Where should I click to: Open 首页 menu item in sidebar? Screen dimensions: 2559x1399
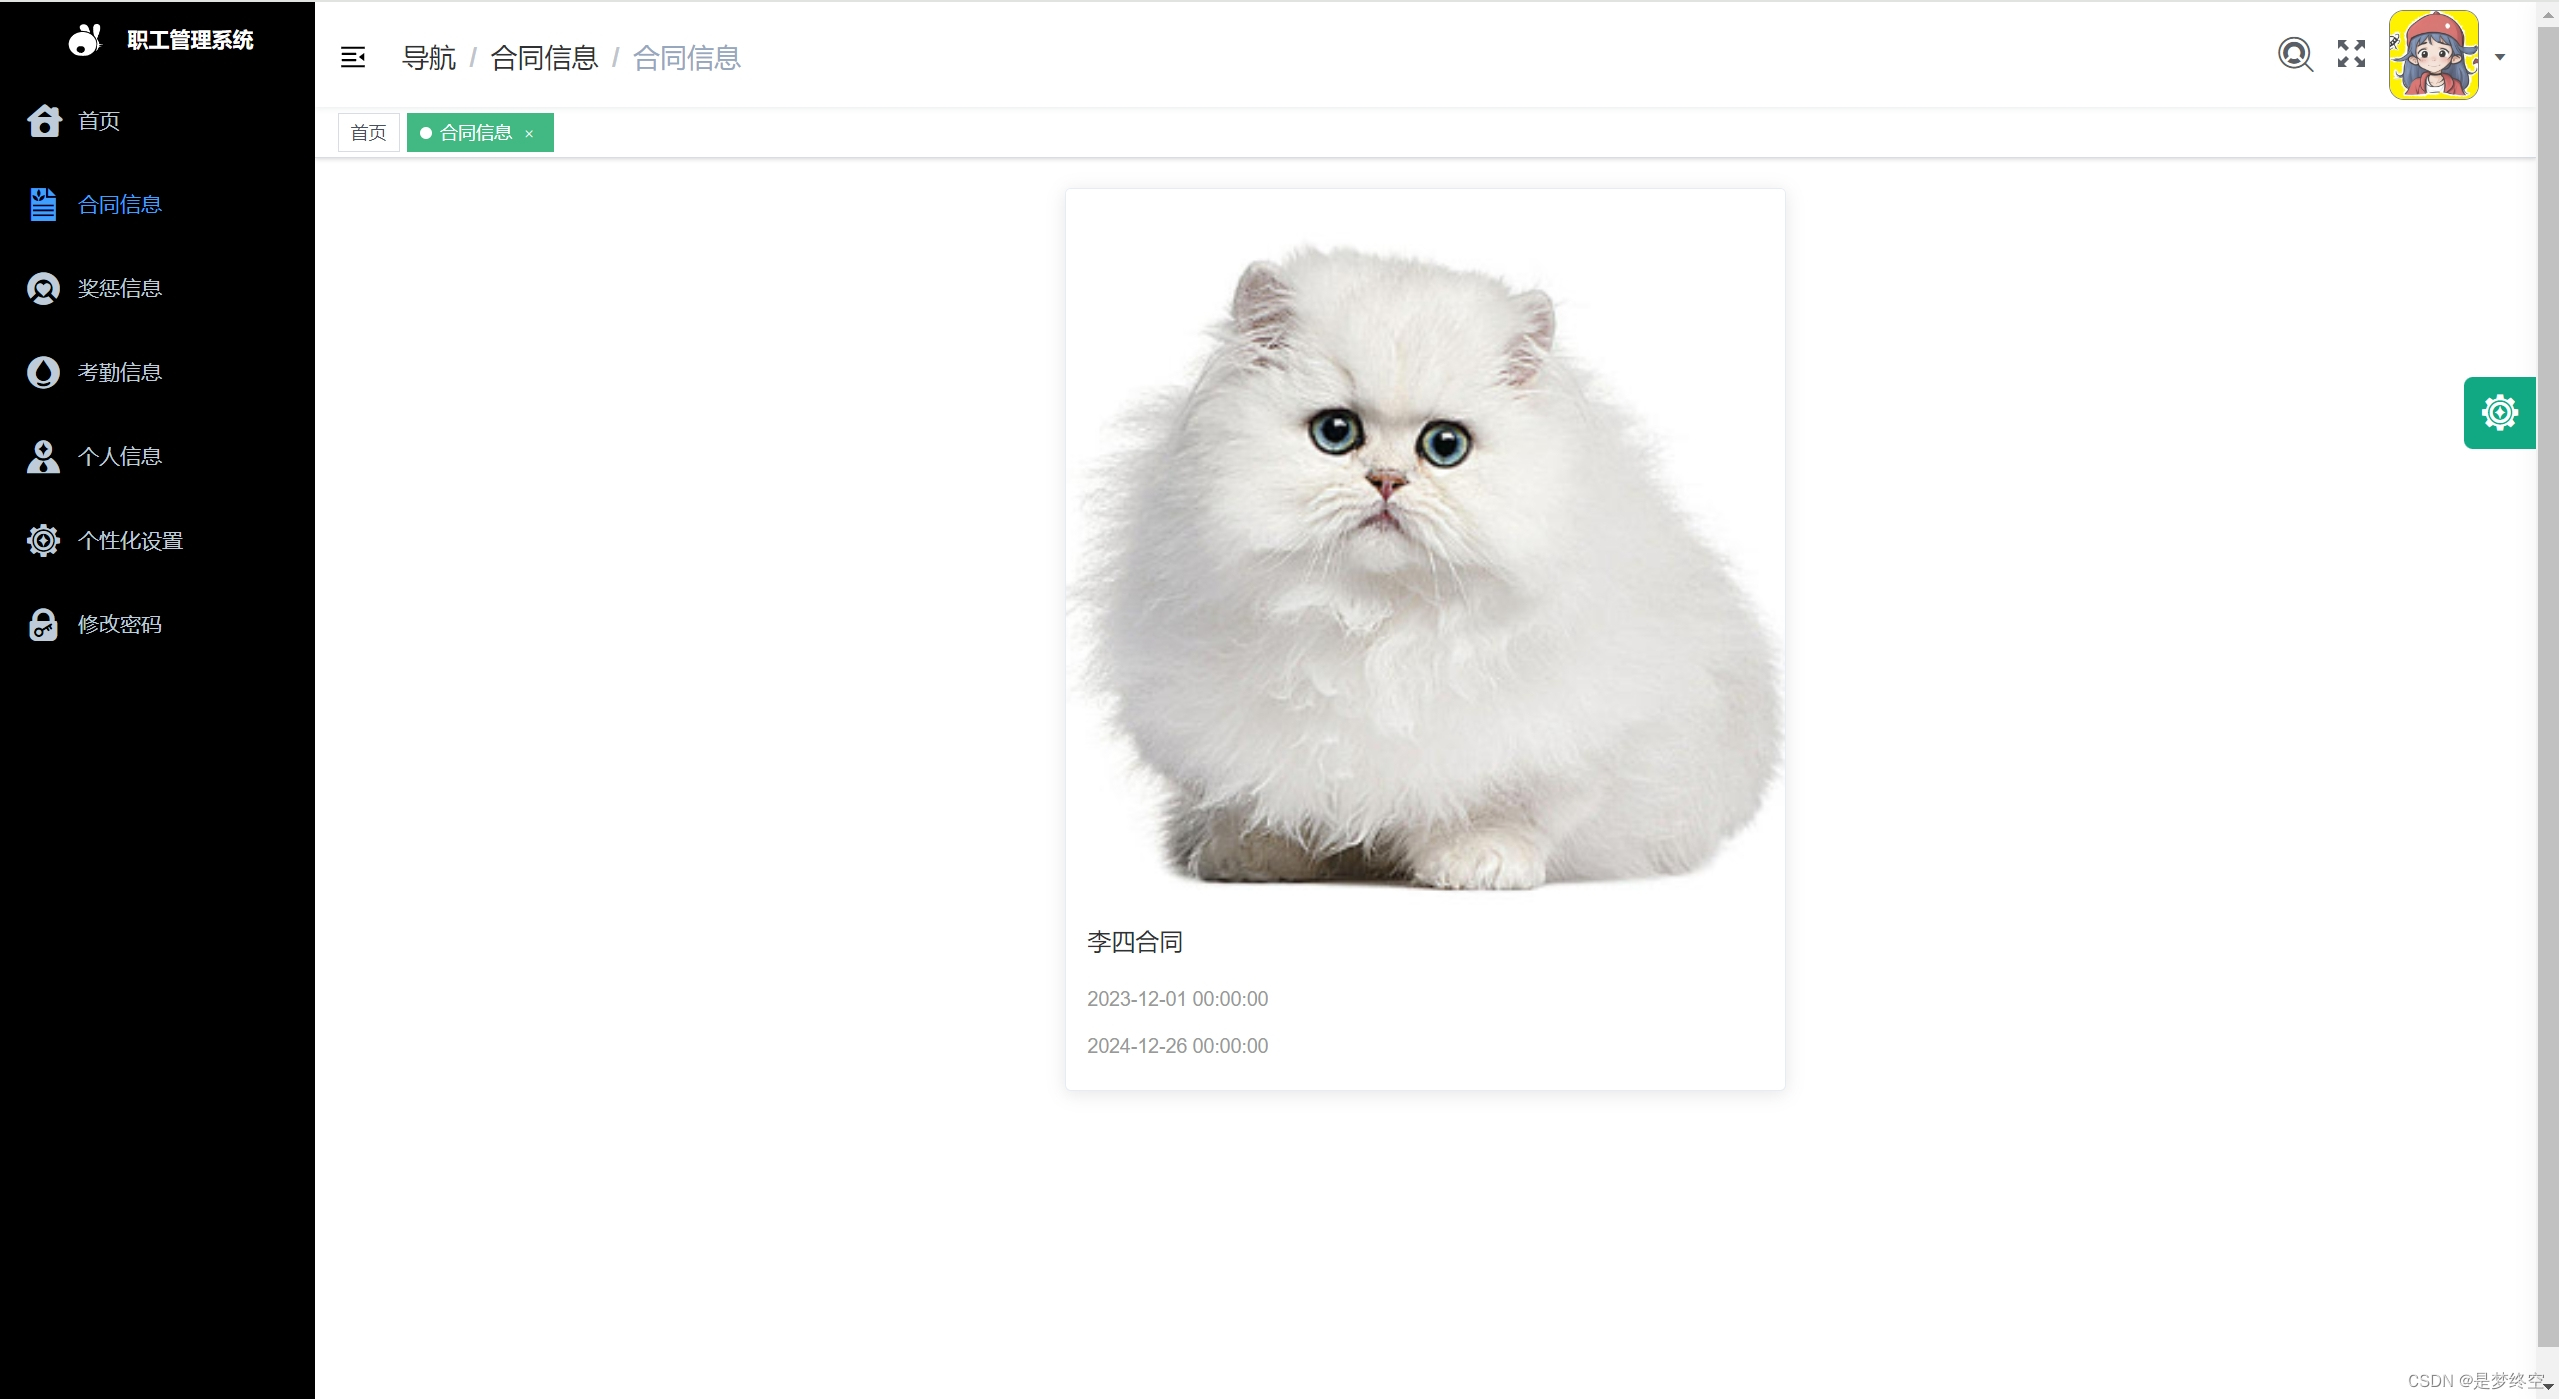coord(157,121)
